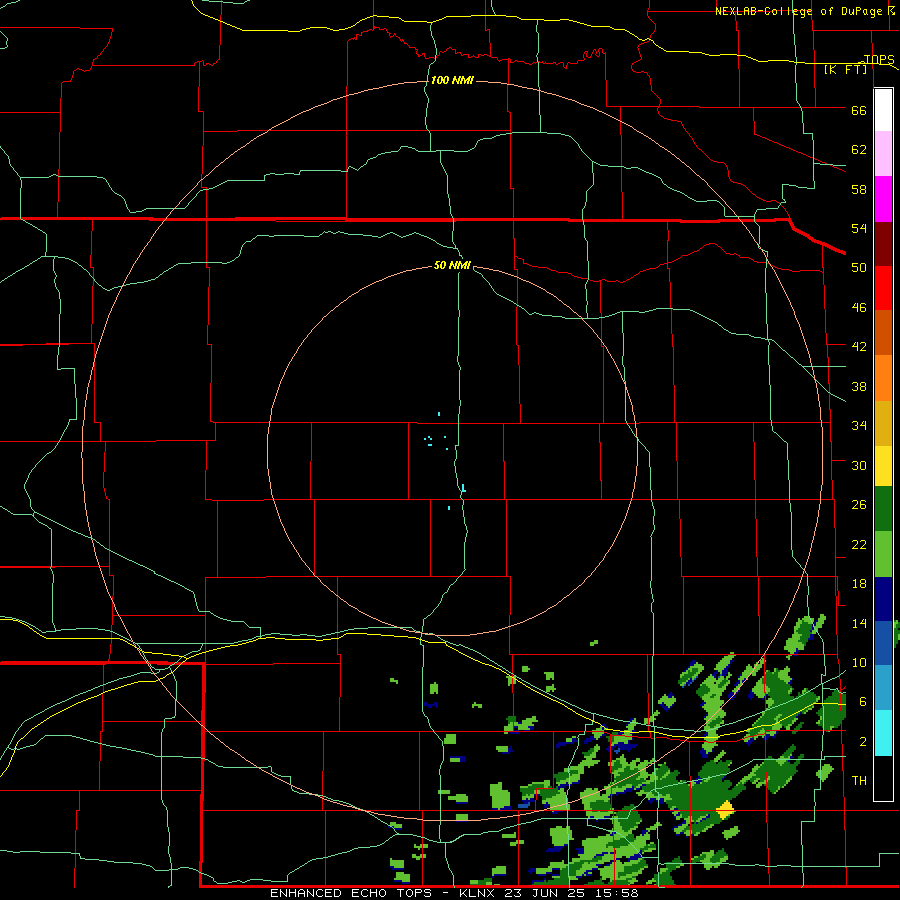
Task: Click the '50' legend value
Action: pyautogui.click(x=859, y=268)
